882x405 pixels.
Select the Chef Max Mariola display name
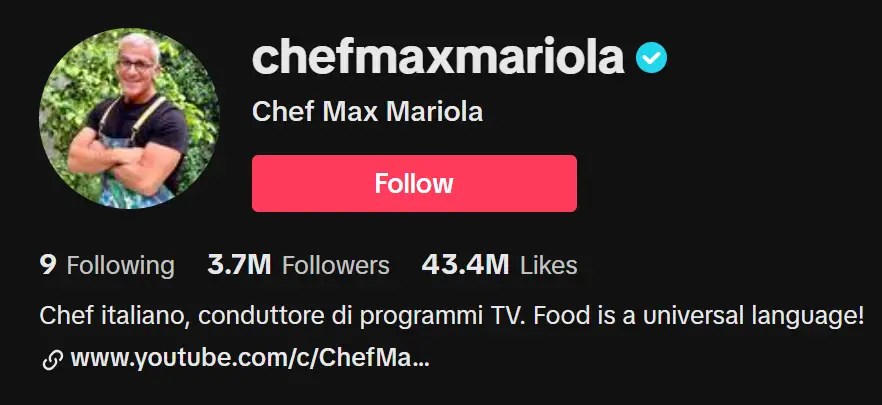pos(367,111)
